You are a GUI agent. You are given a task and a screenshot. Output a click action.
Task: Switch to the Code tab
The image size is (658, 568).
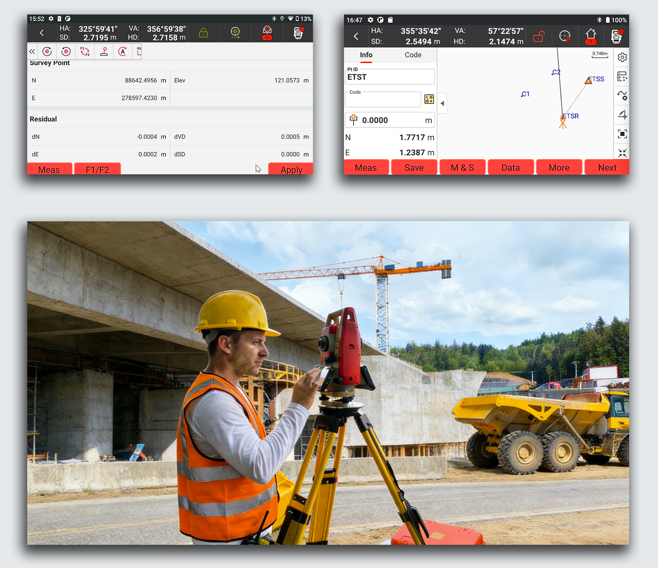[x=412, y=55]
